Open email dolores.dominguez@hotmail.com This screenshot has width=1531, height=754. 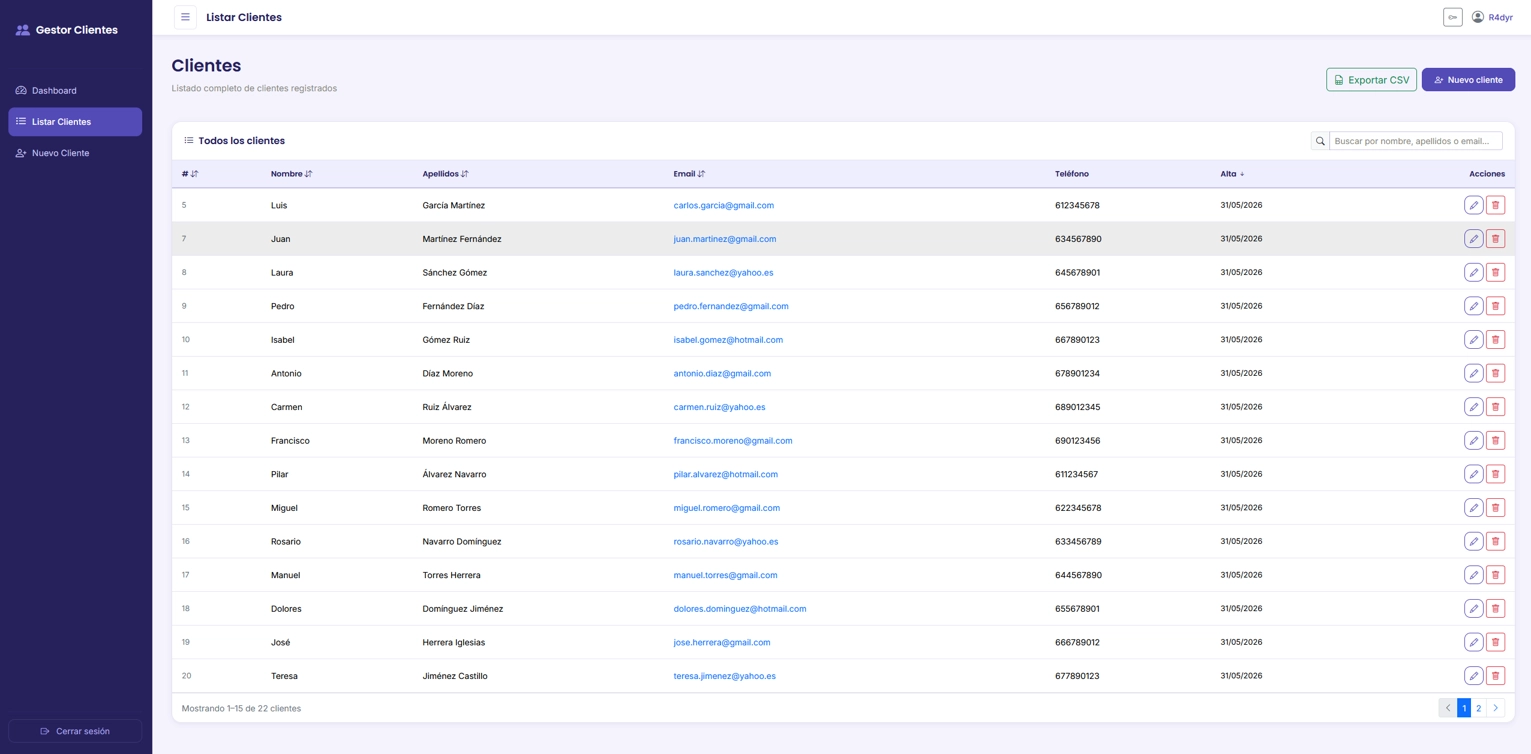pyautogui.click(x=740, y=608)
